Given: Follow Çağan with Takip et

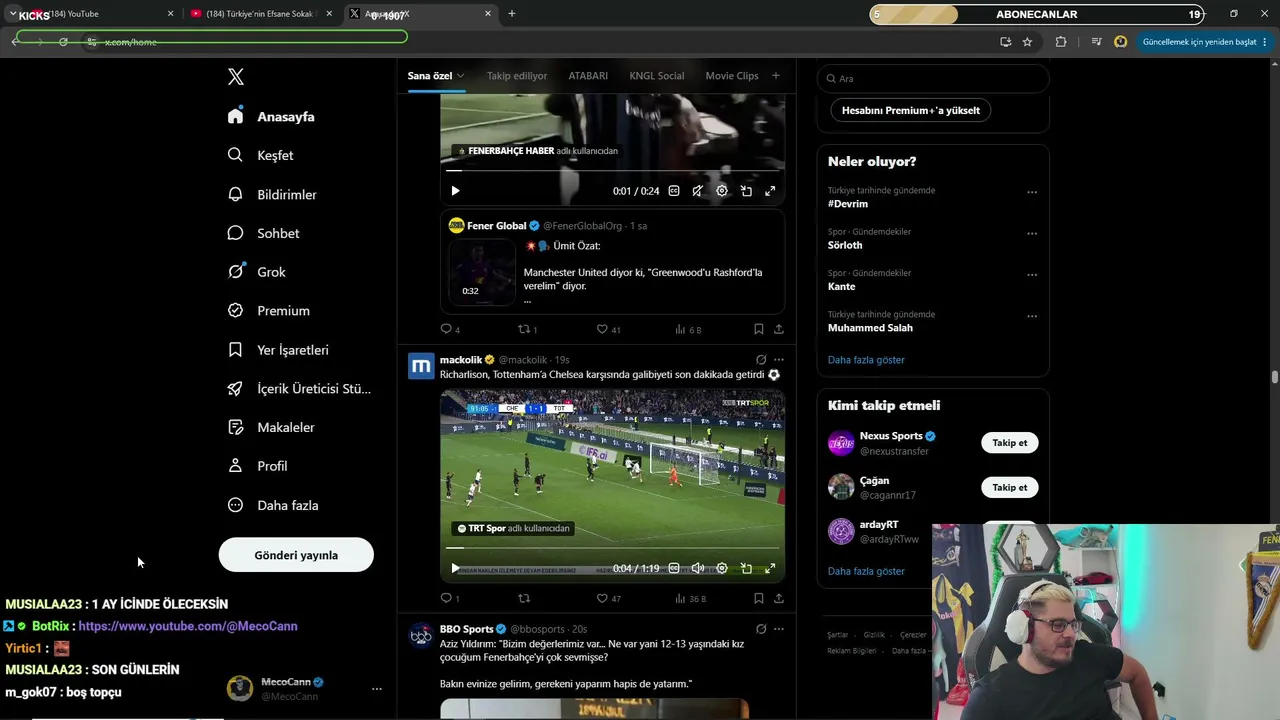Looking at the screenshot, I should [x=1010, y=487].
